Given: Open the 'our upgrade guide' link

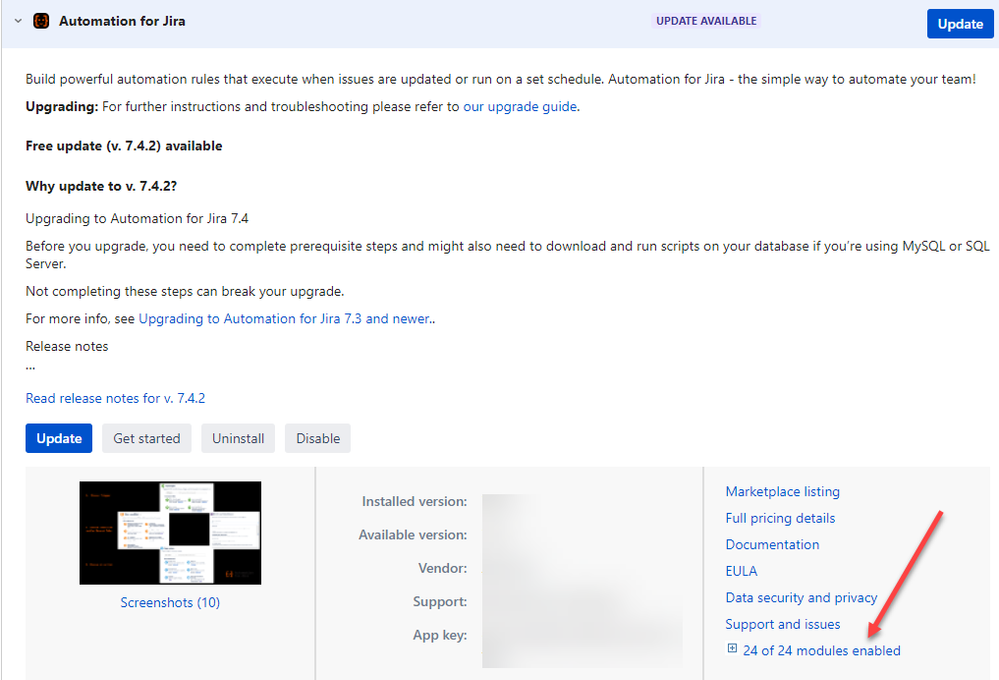Looking at the screenshot, I should coord(520,106).
